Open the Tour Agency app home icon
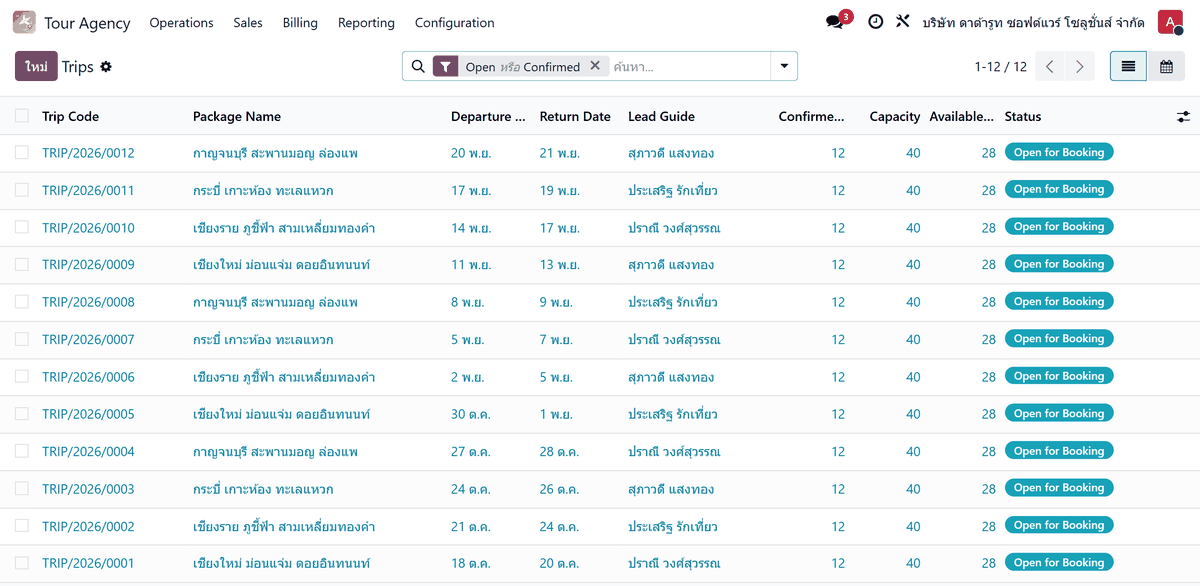1200x586 pixels. 24,22
